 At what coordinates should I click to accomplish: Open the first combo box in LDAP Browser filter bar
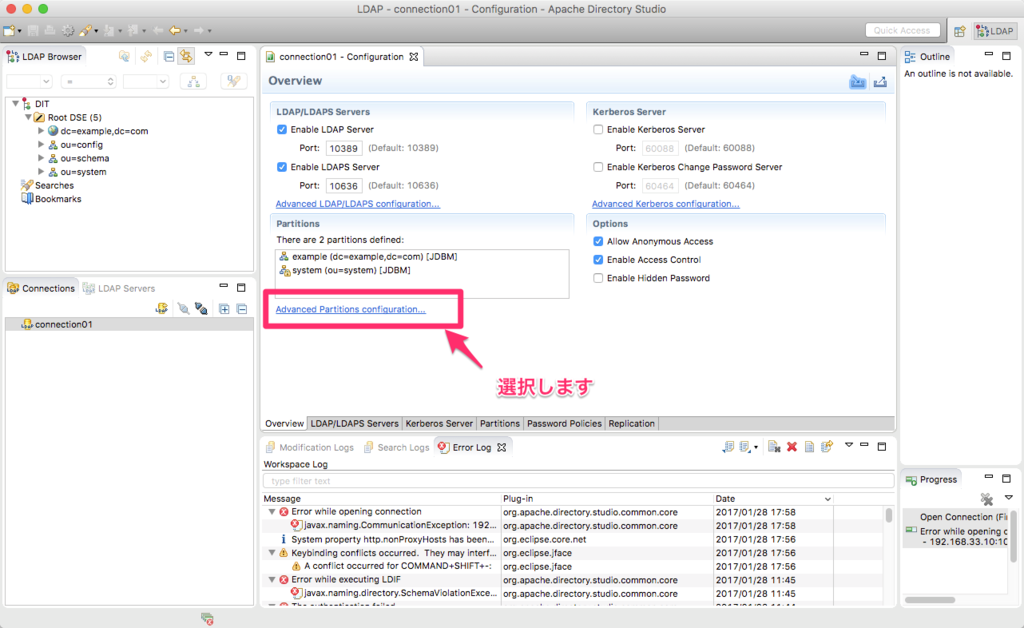coord(29,82)
